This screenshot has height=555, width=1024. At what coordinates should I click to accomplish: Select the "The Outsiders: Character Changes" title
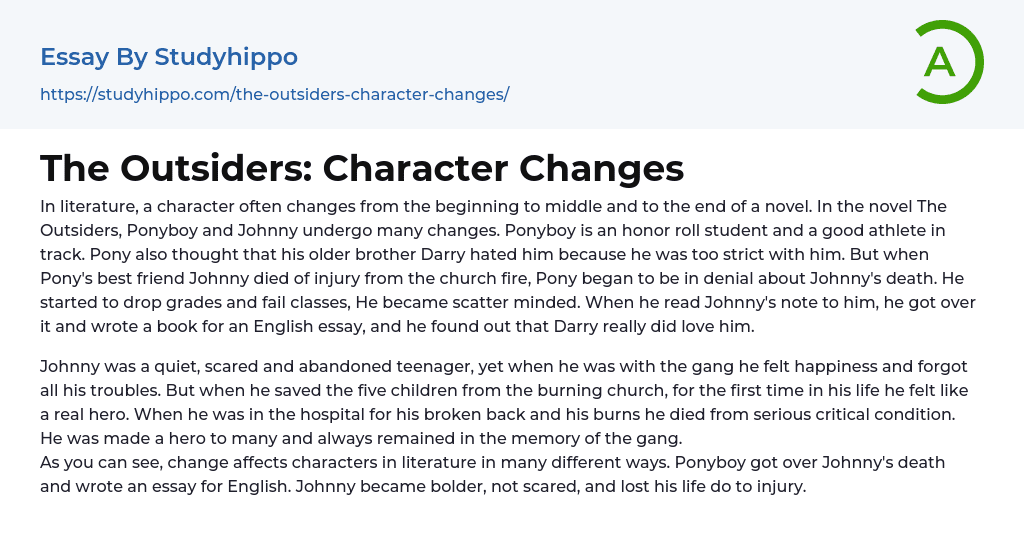[362, 168]
